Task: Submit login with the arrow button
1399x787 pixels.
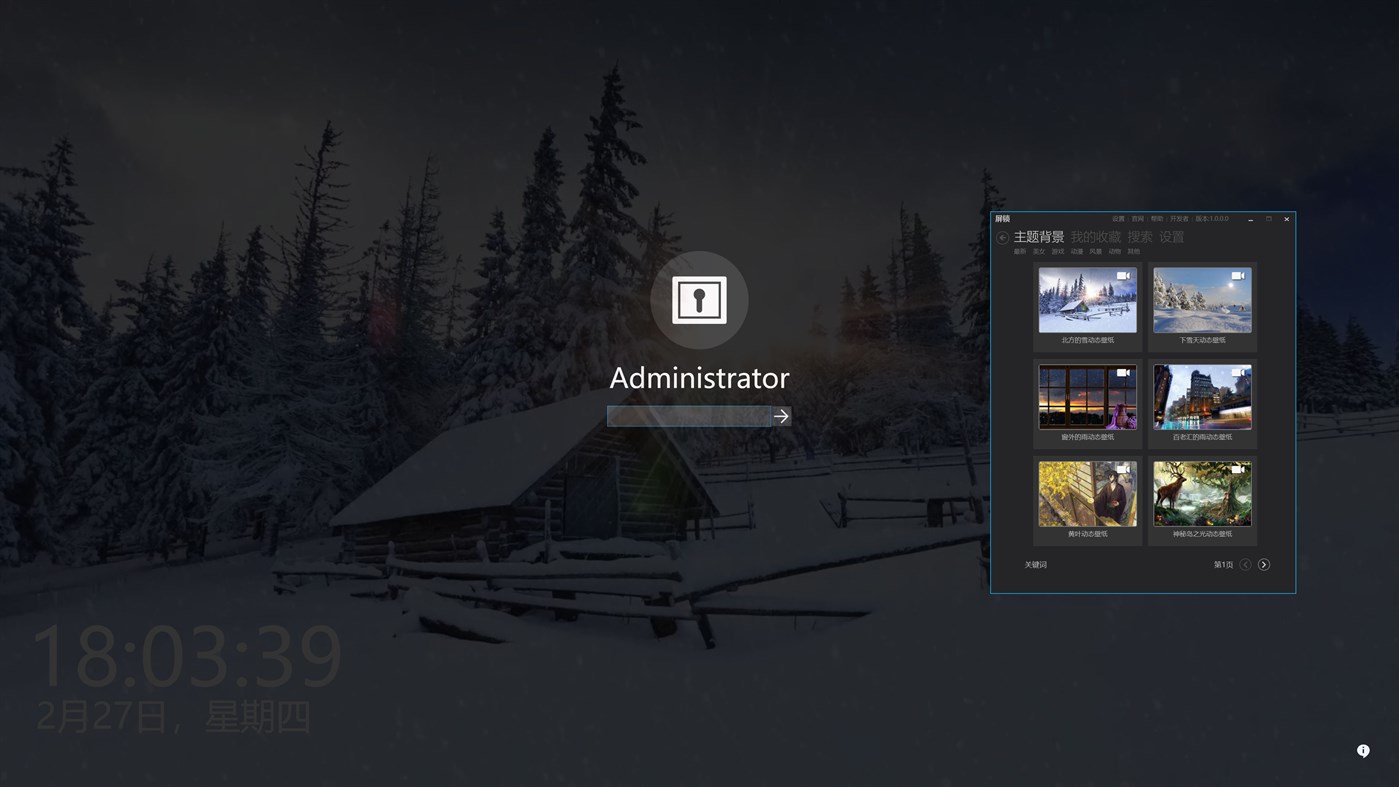Action: click(779, 414)
